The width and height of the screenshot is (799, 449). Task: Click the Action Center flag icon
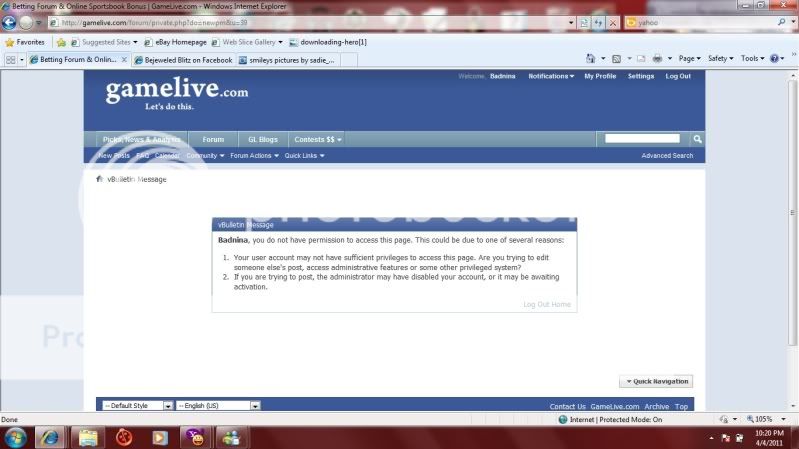click(726, 438)
